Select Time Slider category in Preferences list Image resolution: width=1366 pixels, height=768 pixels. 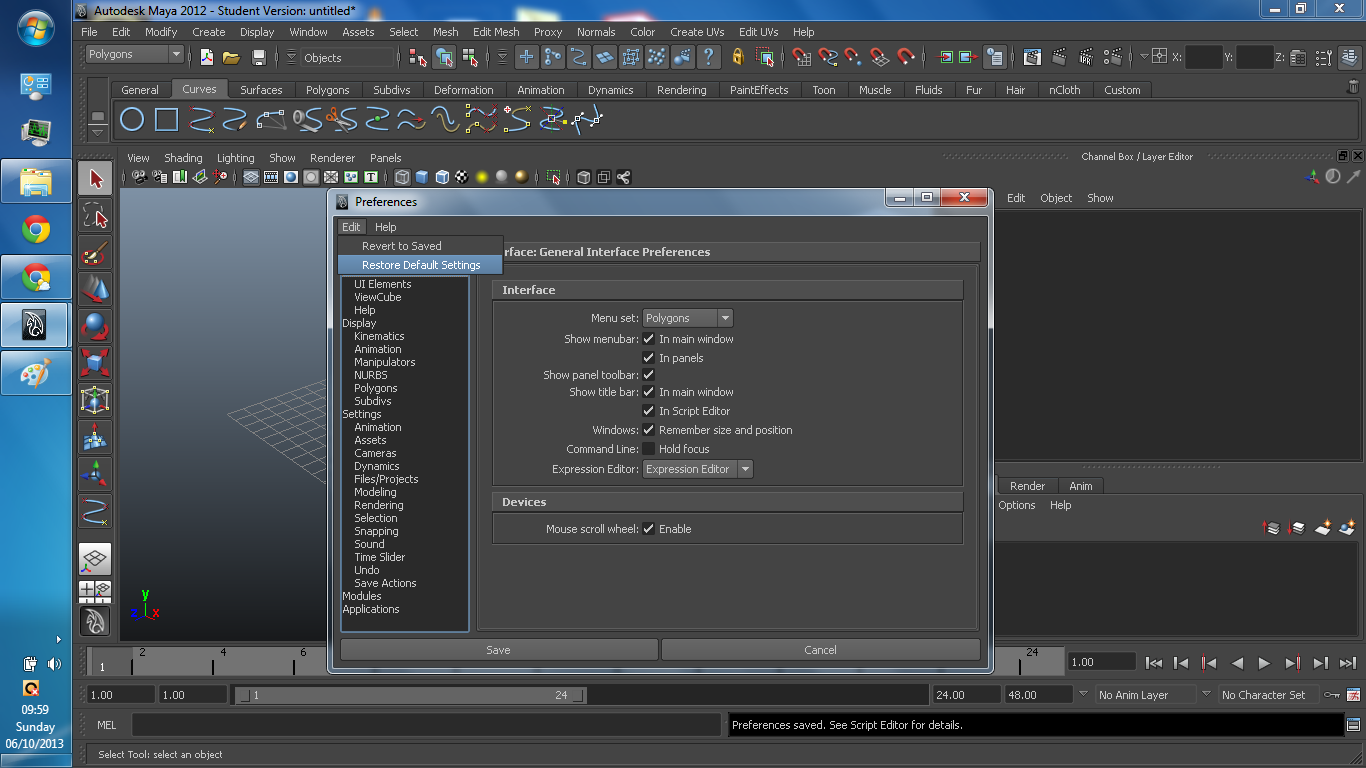click(379, 557)
